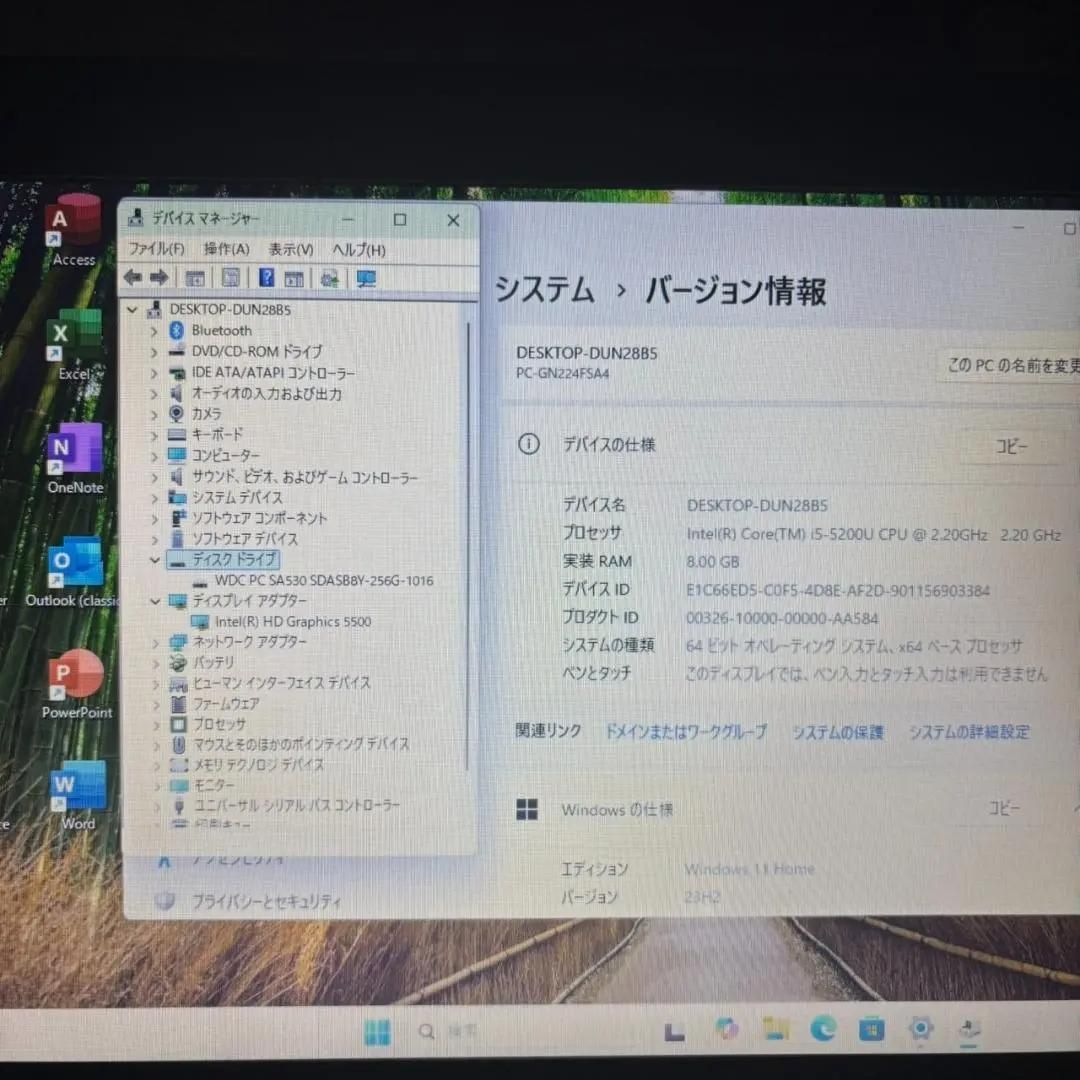Select モニター tree item
Viewport: 1080px width, 1080px height.
(x=214, y=785)
